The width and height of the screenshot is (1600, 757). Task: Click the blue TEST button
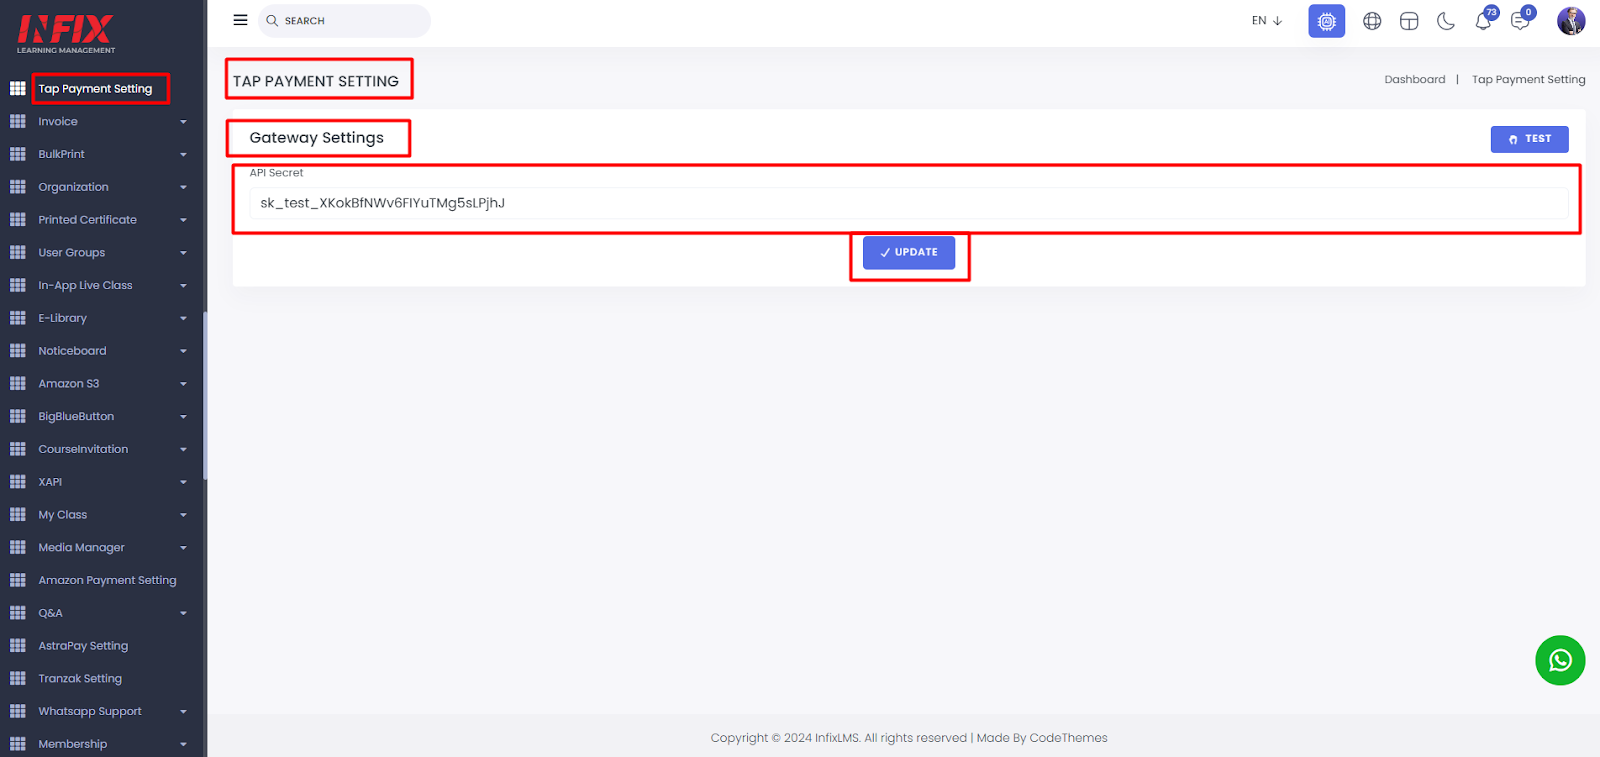pos(1529,139)
